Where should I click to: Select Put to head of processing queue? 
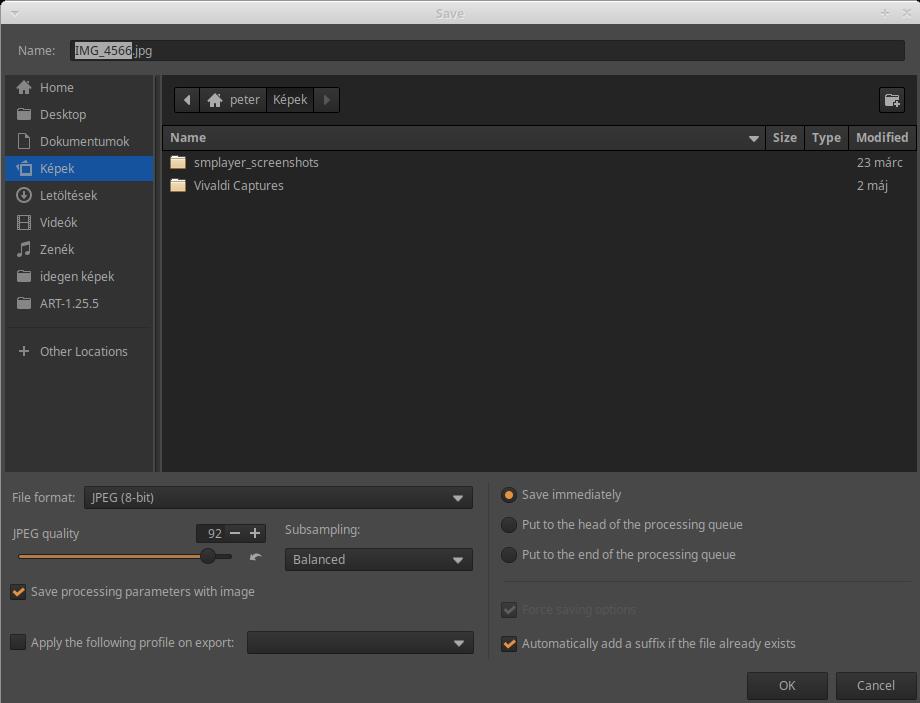(x=509, y=525)
